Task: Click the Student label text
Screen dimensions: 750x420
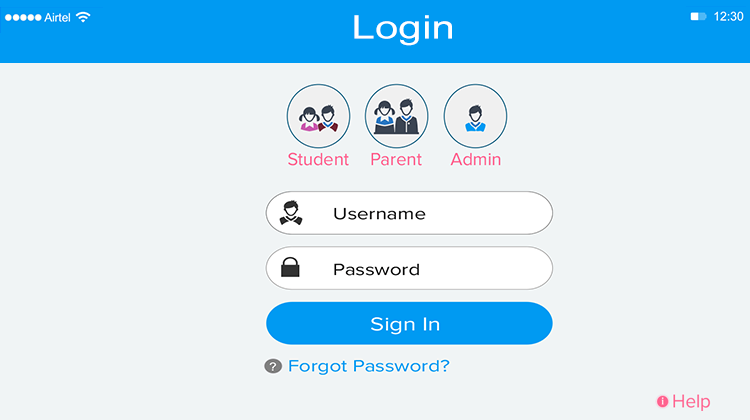Action: pos(318,159)
